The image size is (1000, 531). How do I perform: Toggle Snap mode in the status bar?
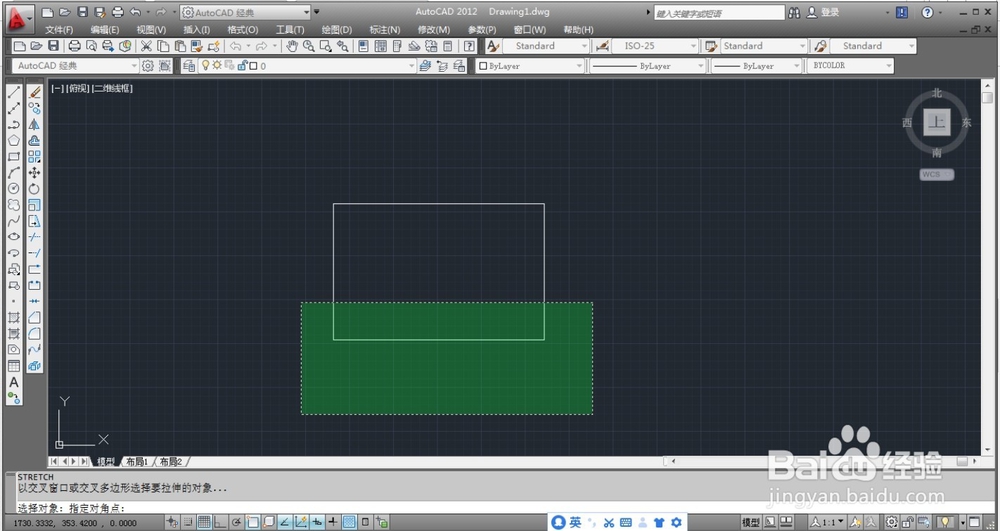pos(189,523)
